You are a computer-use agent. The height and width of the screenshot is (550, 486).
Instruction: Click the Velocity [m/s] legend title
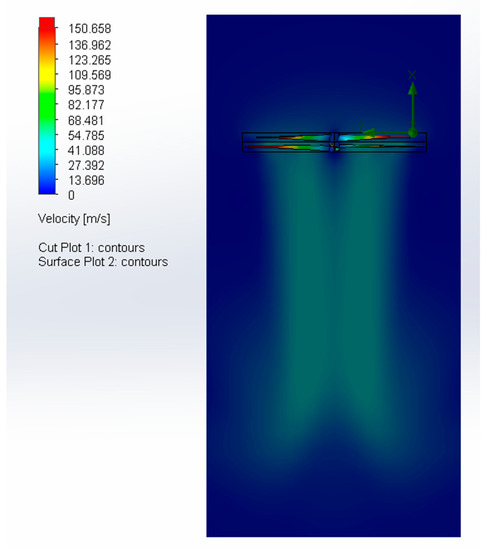coord(74,219)
